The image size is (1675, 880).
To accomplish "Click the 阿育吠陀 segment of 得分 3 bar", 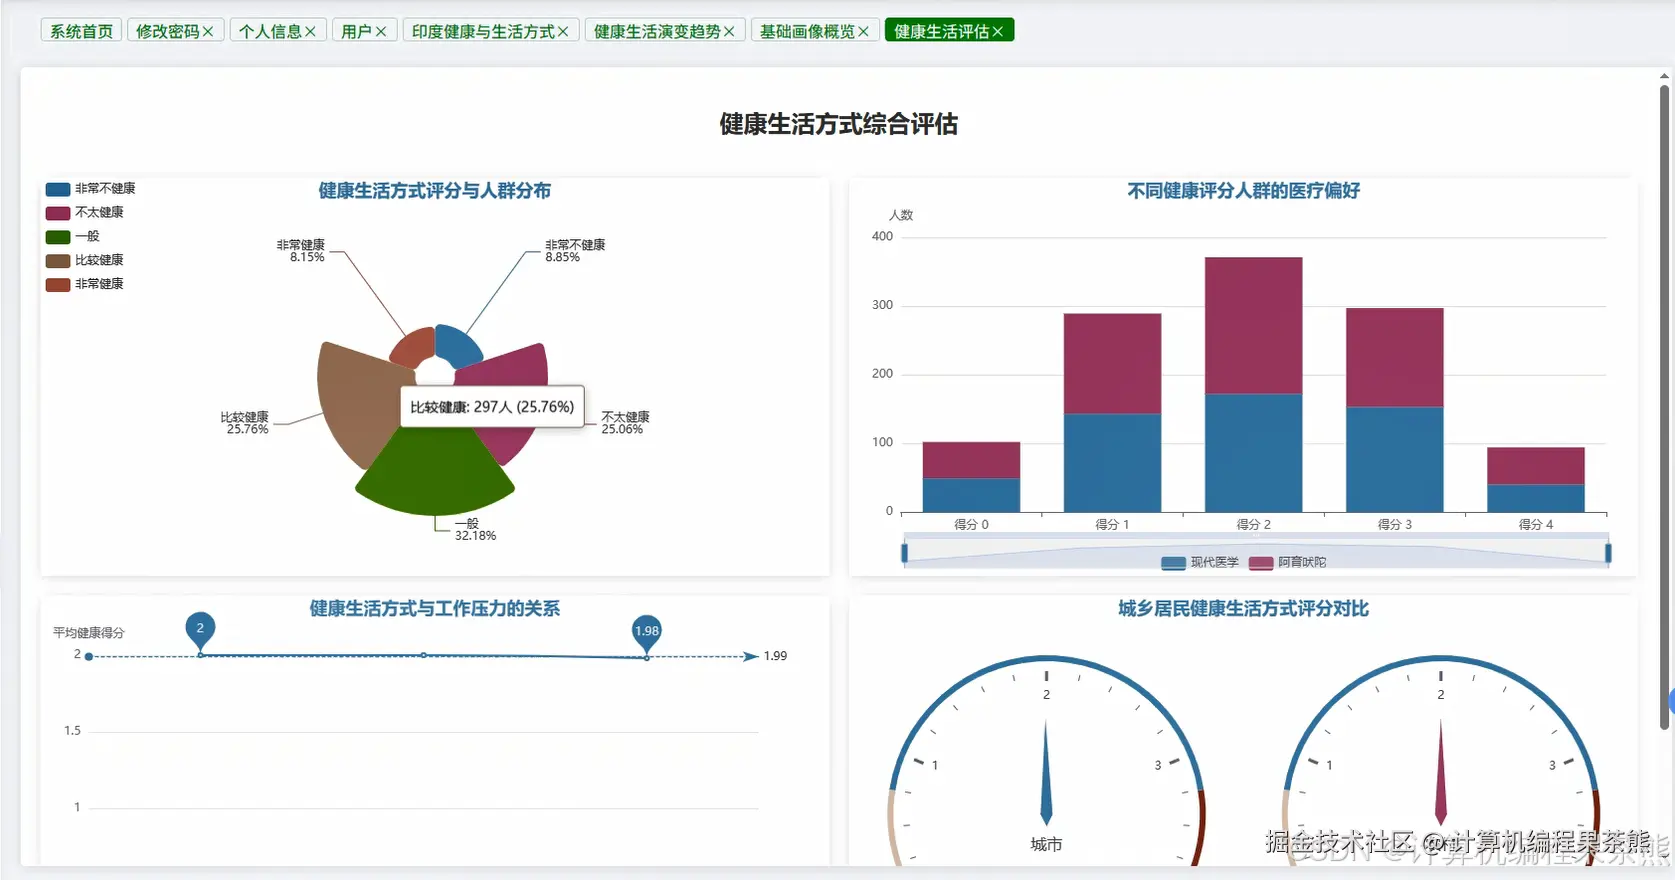I will click(1395, 358).
